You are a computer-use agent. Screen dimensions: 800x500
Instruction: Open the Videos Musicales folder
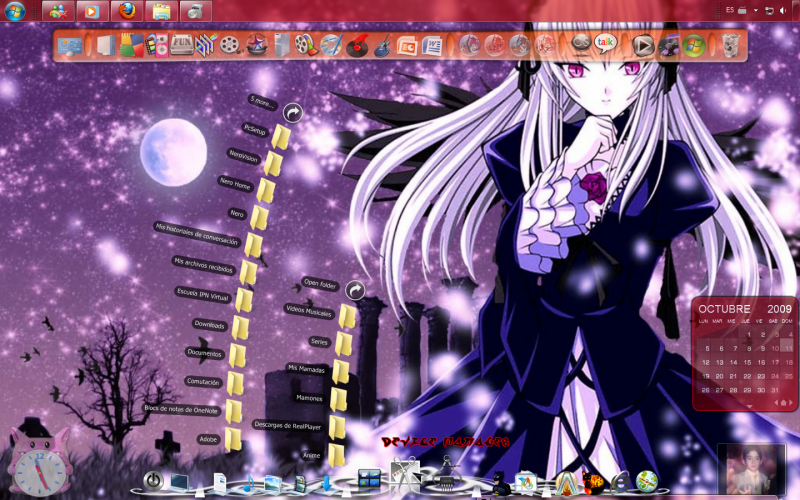coord(347,316)
